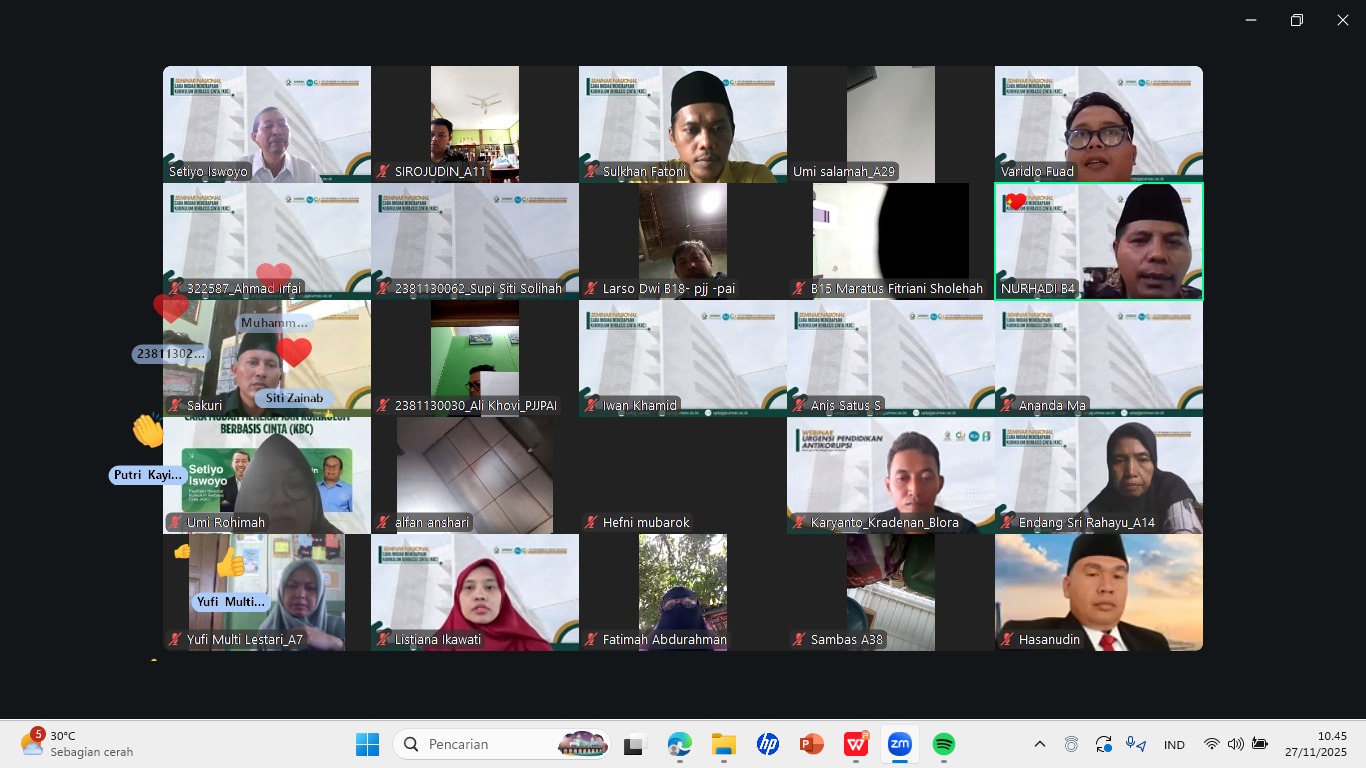Viewport: 1366px width, 768px height.
Task: Open the weather widget showing 30°C
Action: point(75,744)
